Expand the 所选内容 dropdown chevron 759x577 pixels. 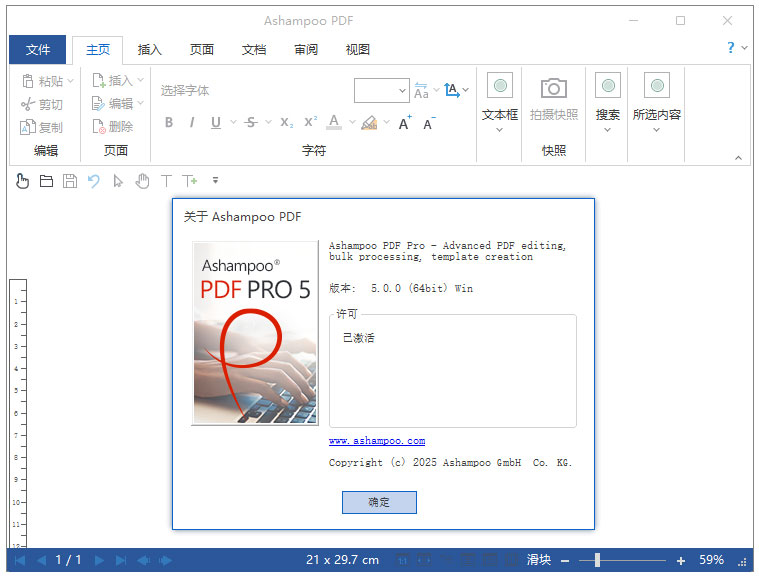pyautogui.click(x=656, y=130)
